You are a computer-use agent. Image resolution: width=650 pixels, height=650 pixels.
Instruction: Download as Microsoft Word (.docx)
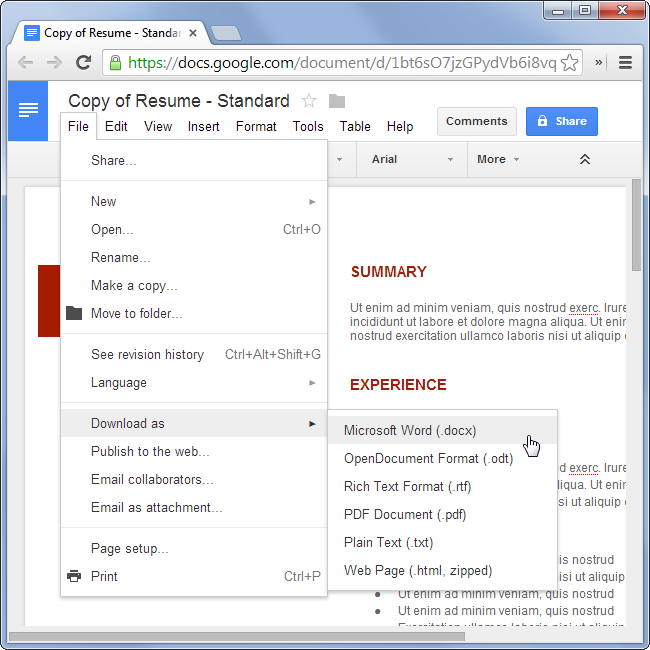(x=442, y=430)
